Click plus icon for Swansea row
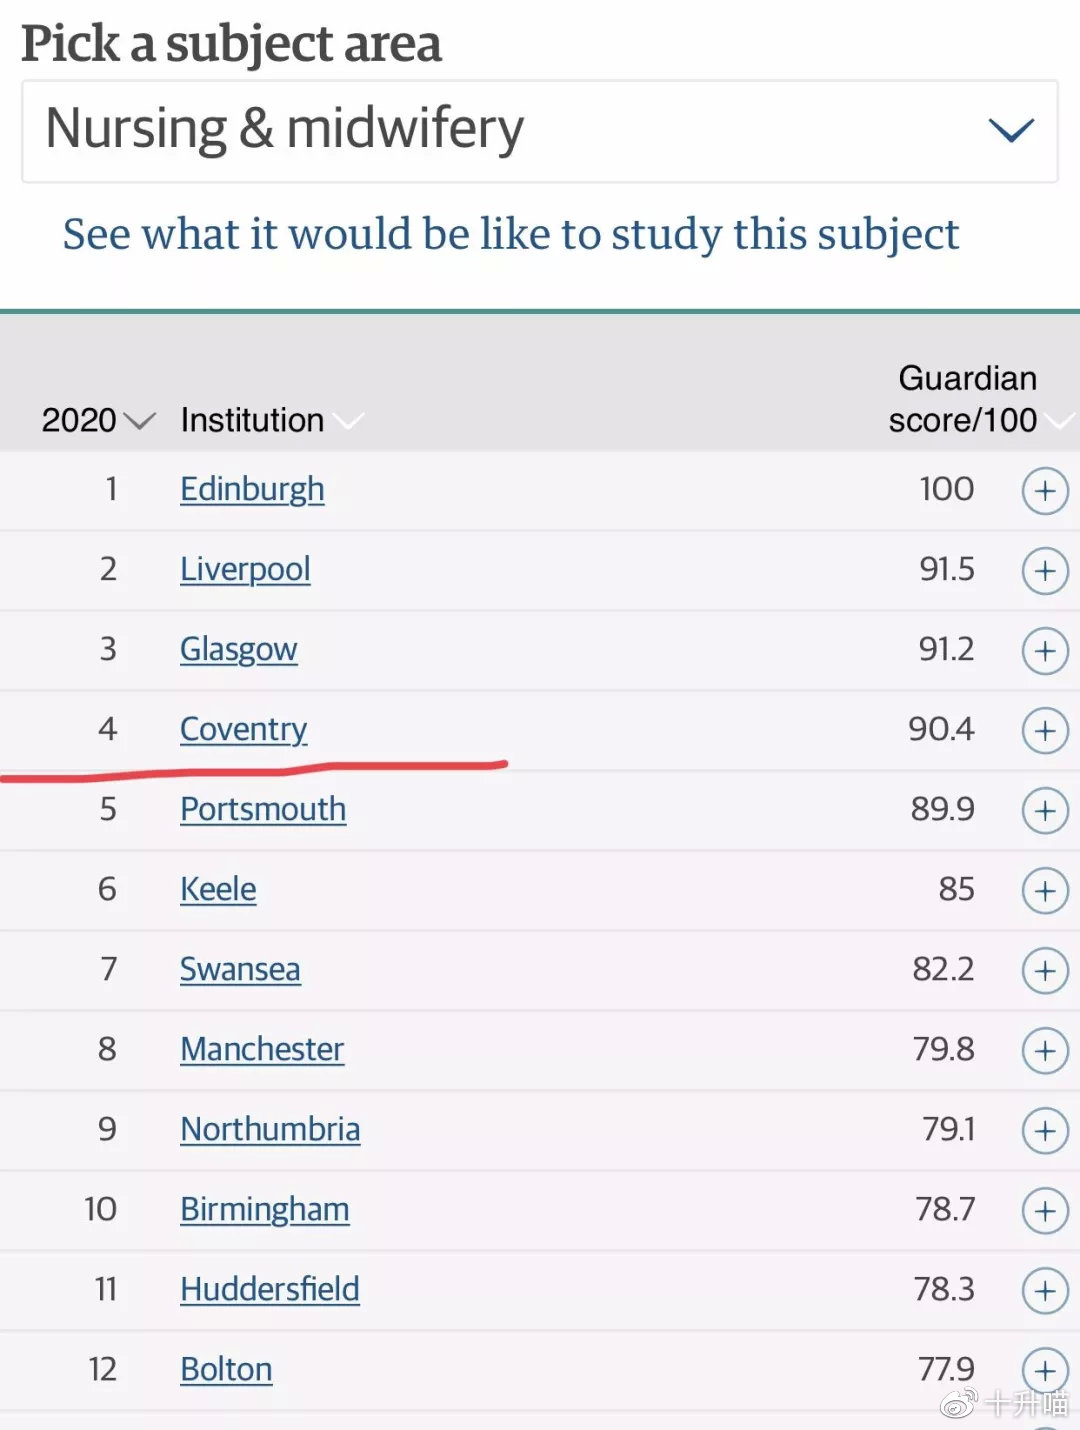 [x=1045, y=971]
